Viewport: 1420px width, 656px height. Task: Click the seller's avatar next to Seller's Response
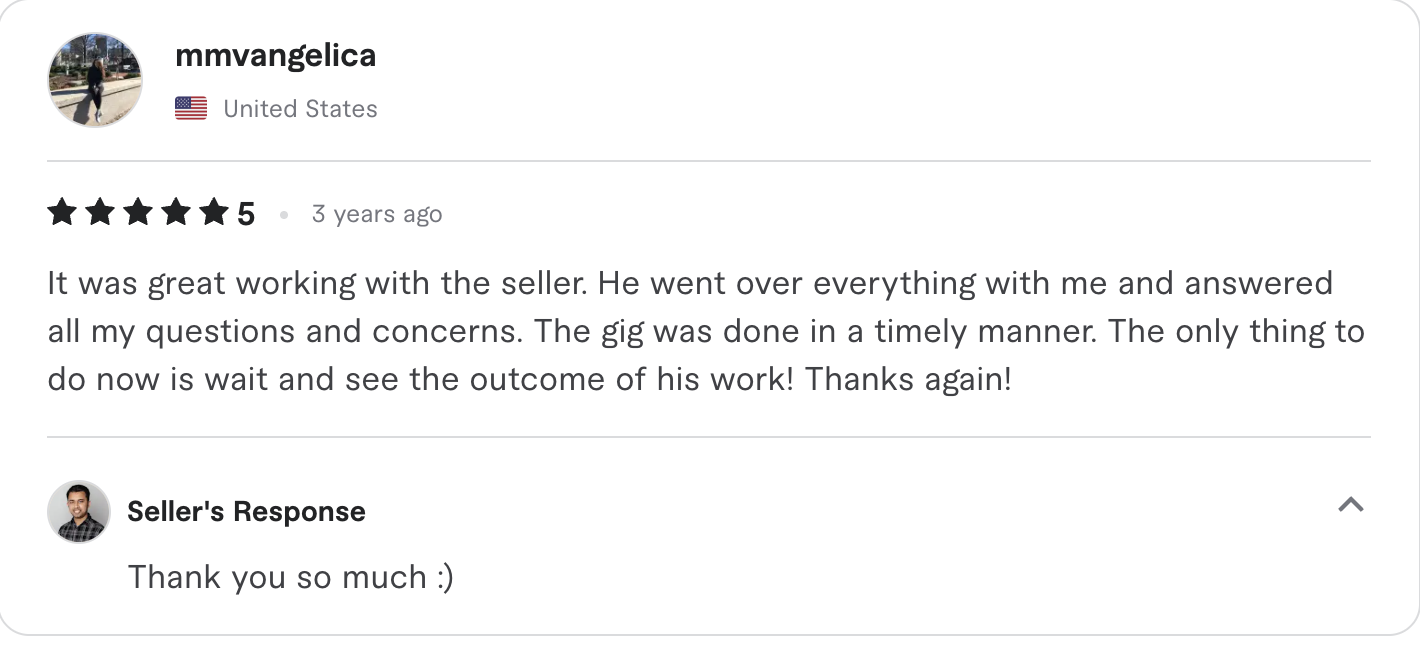pyautogui.click(x=79, y=511)
